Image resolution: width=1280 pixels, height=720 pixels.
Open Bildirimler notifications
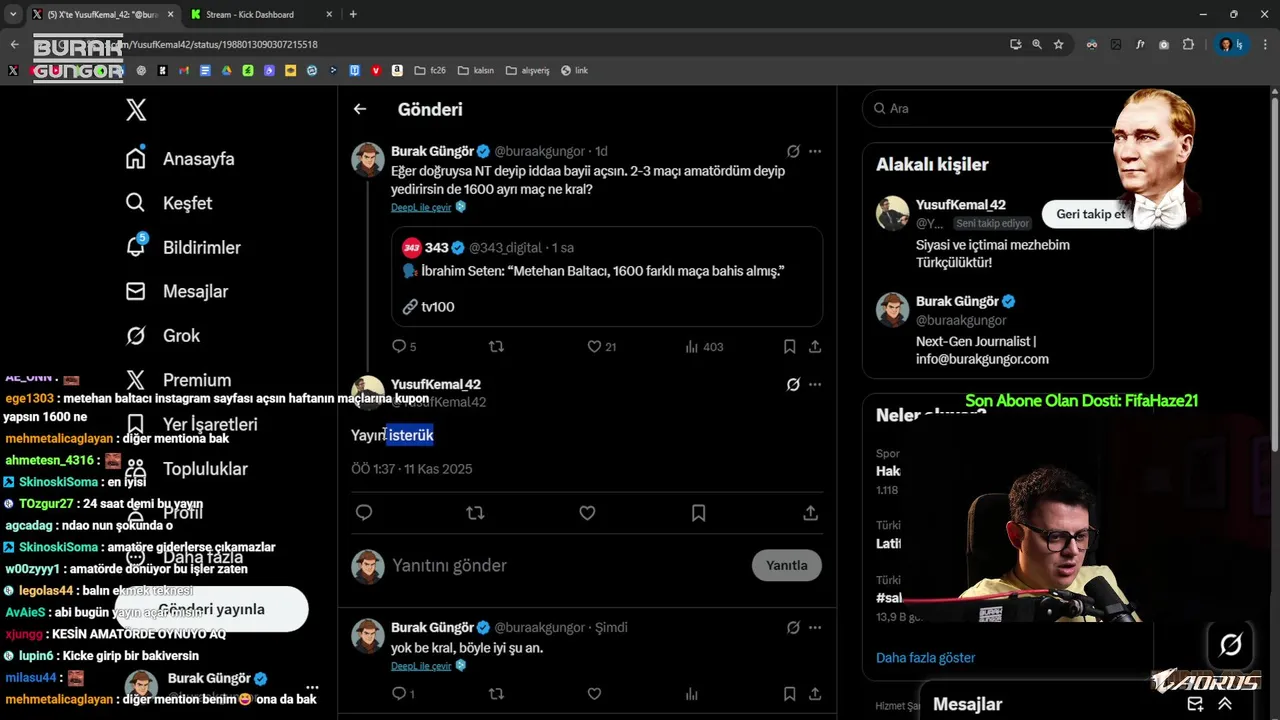click(x=183, y=247)
